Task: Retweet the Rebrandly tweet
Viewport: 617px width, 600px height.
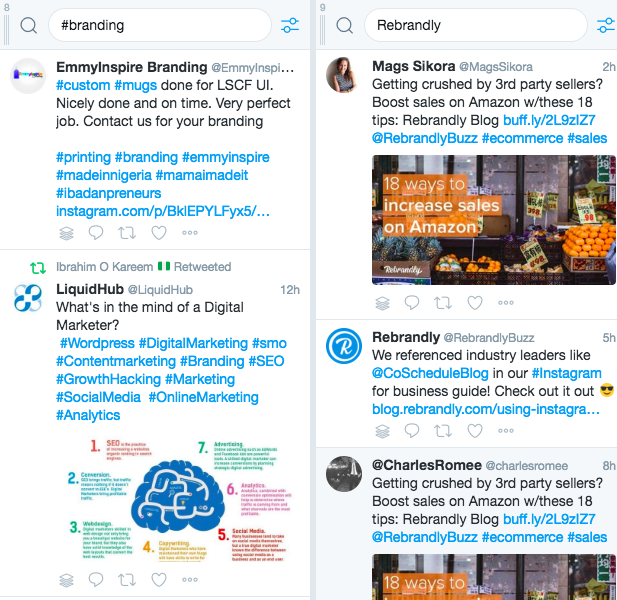Action: pos(443,431)
